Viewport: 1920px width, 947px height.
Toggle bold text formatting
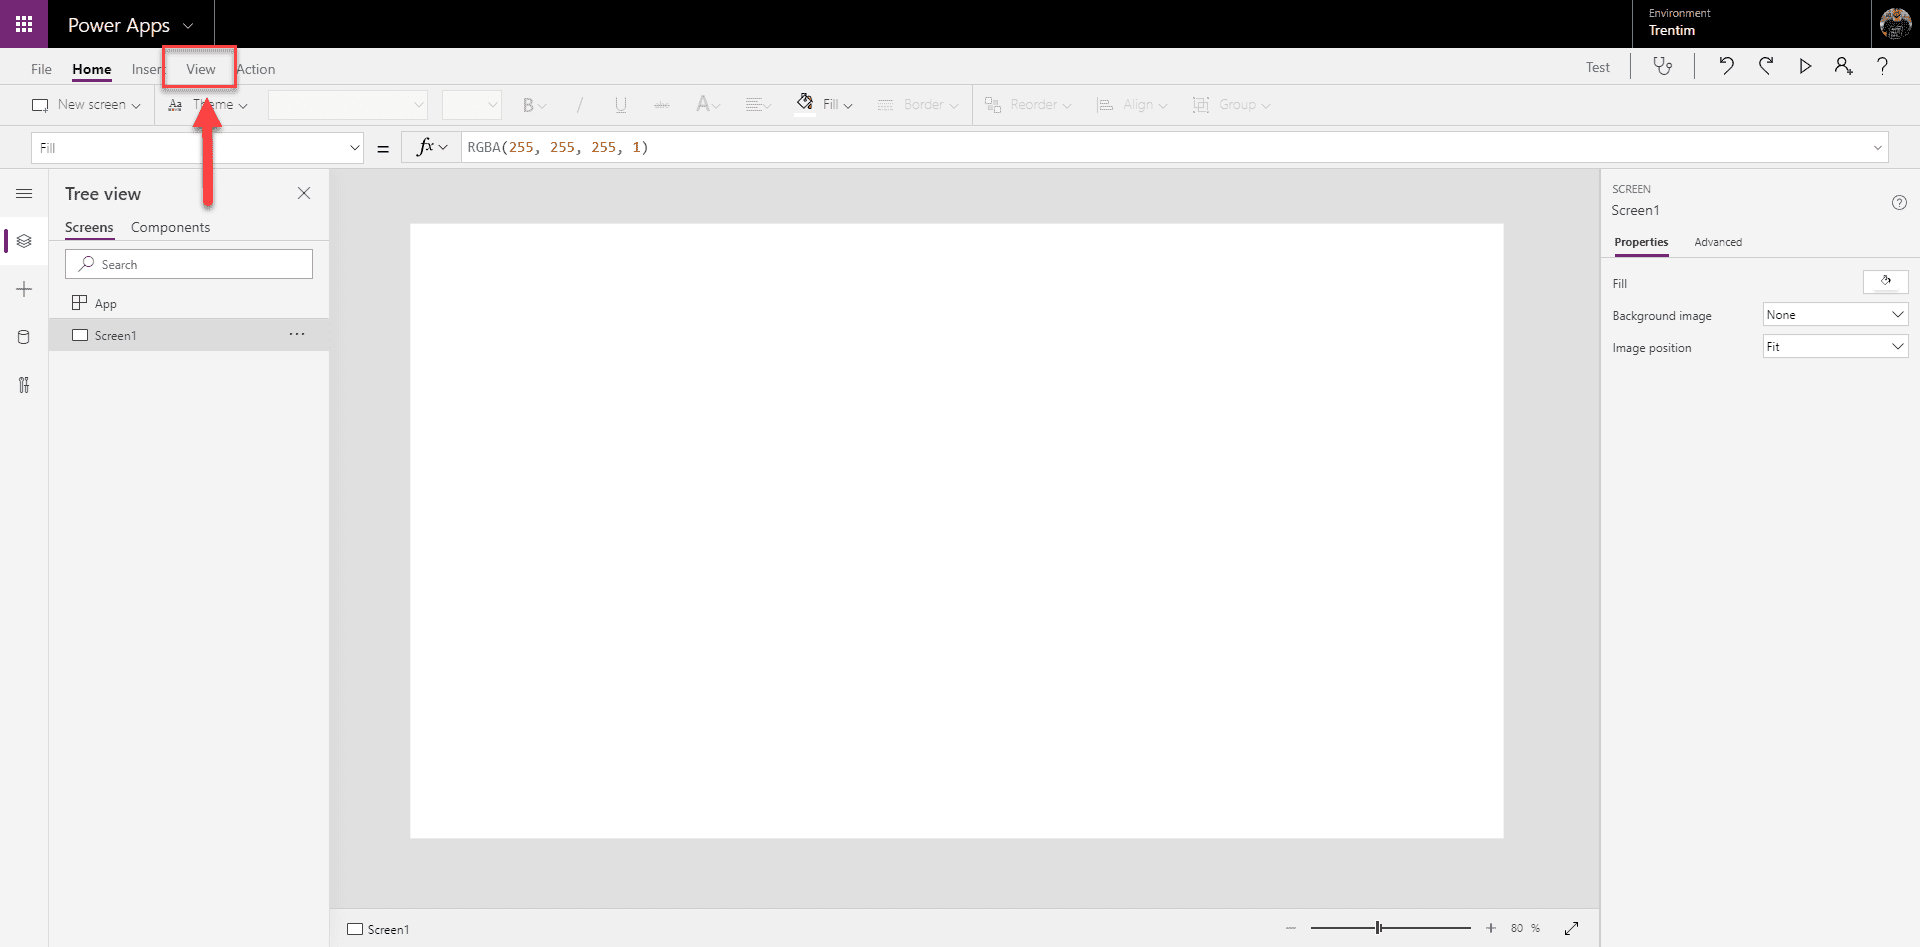(530, 104)
